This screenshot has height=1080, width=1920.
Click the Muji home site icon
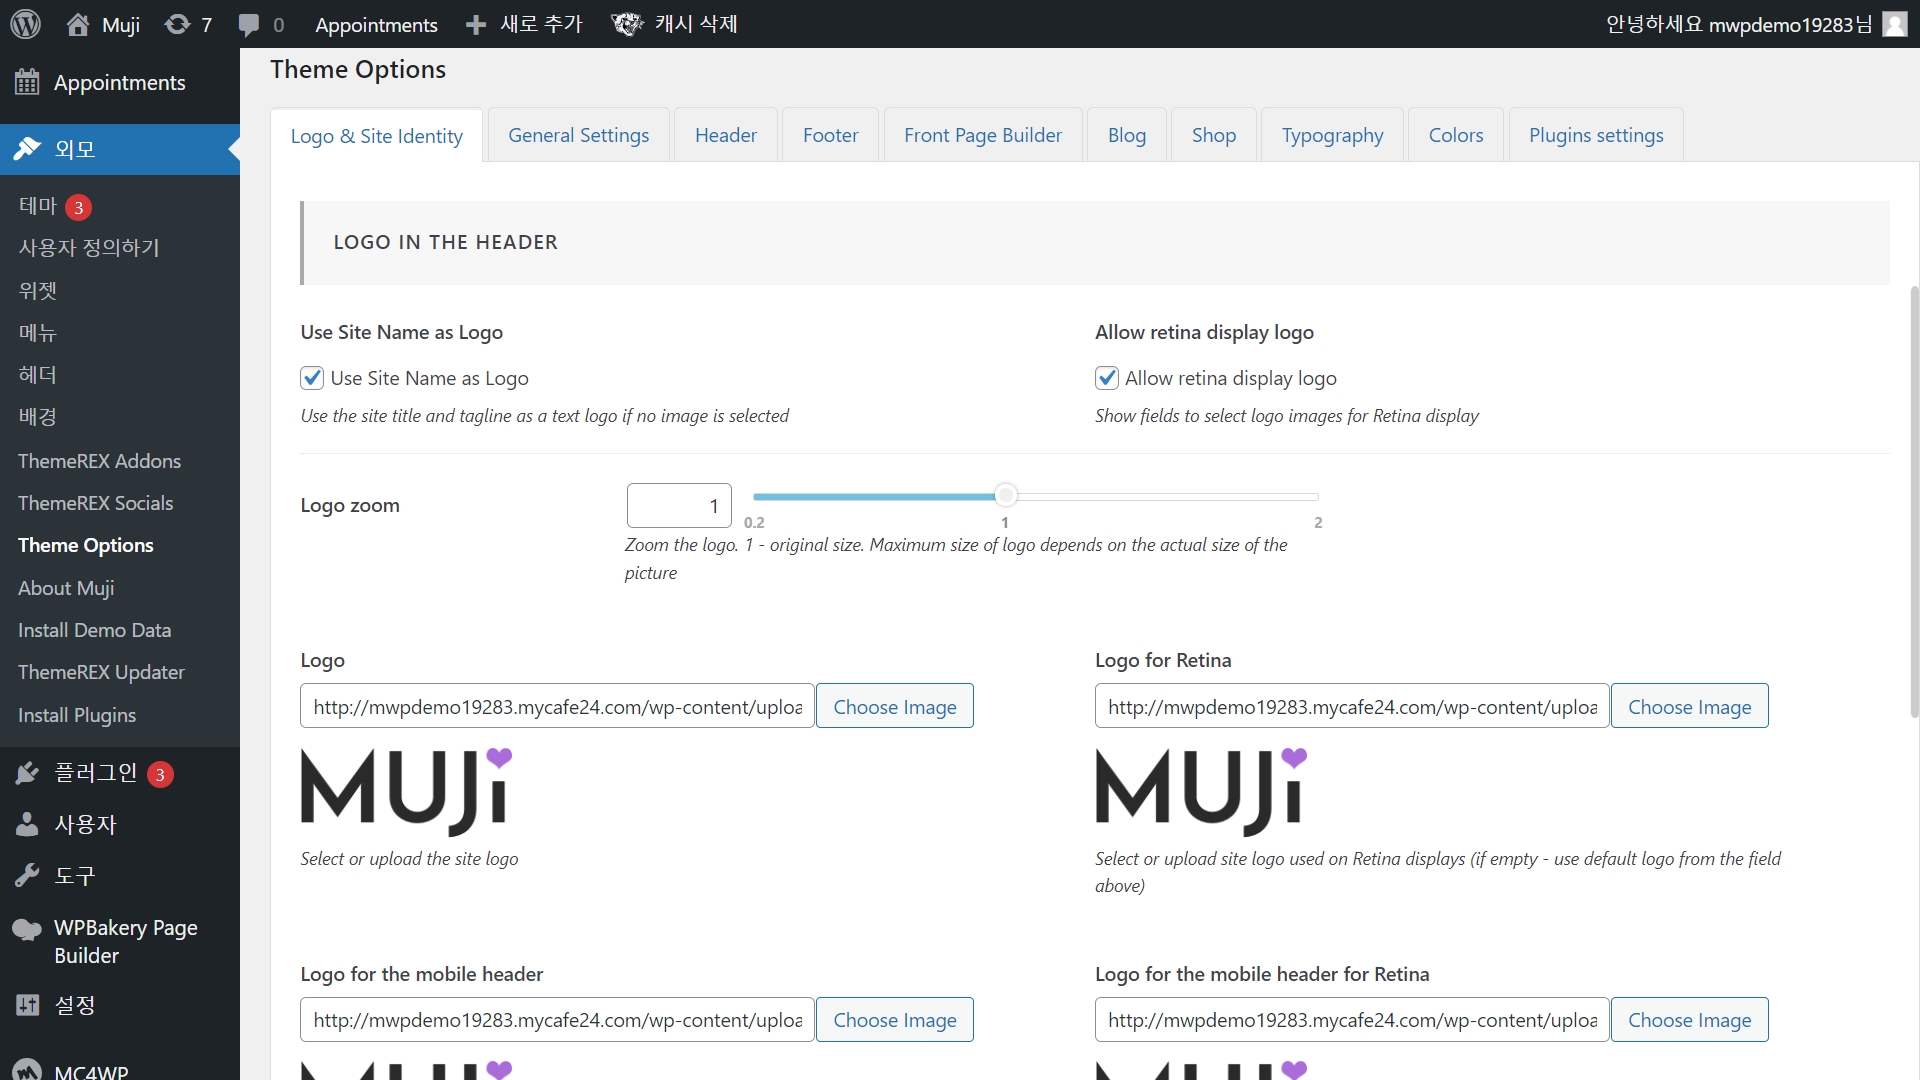click(78, 25)
